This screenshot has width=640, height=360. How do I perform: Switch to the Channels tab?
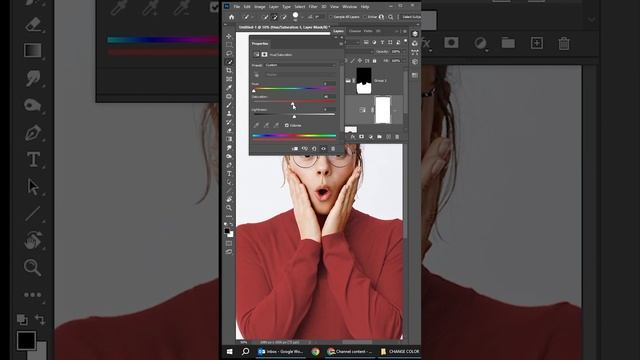[354, 31]
